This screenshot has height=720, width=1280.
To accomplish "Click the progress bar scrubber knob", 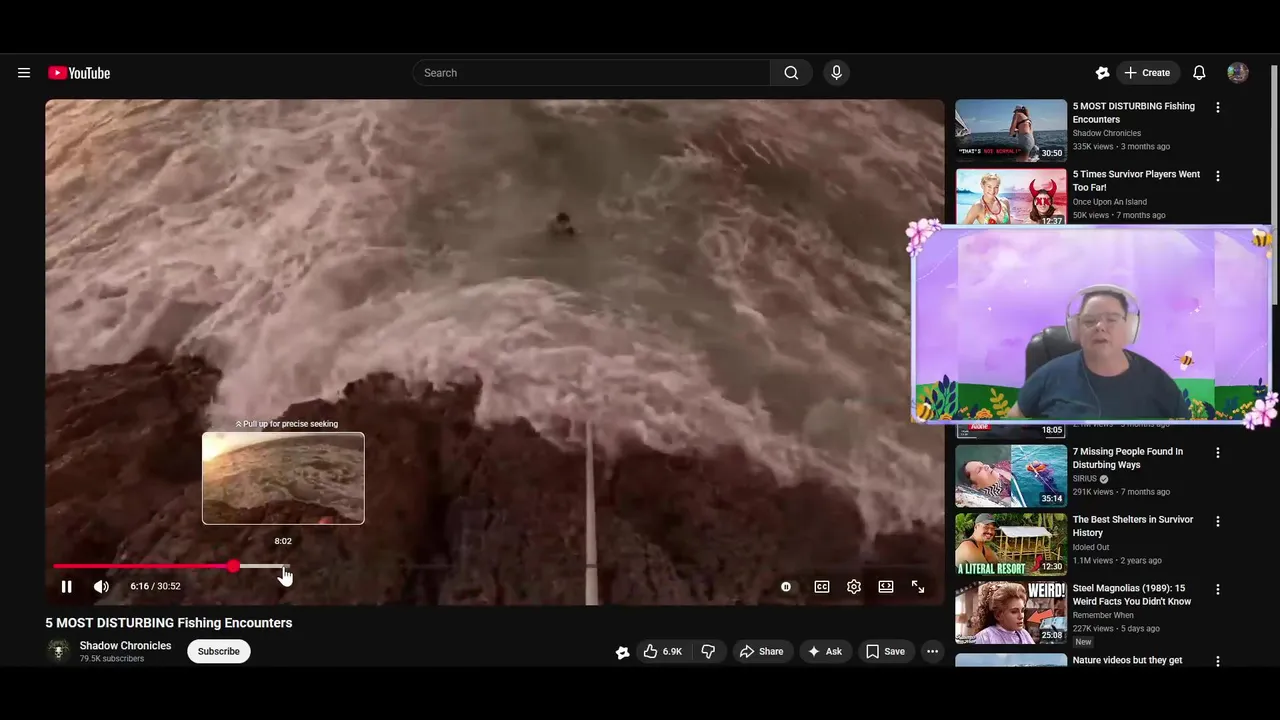I will click(x=233, y=566).
